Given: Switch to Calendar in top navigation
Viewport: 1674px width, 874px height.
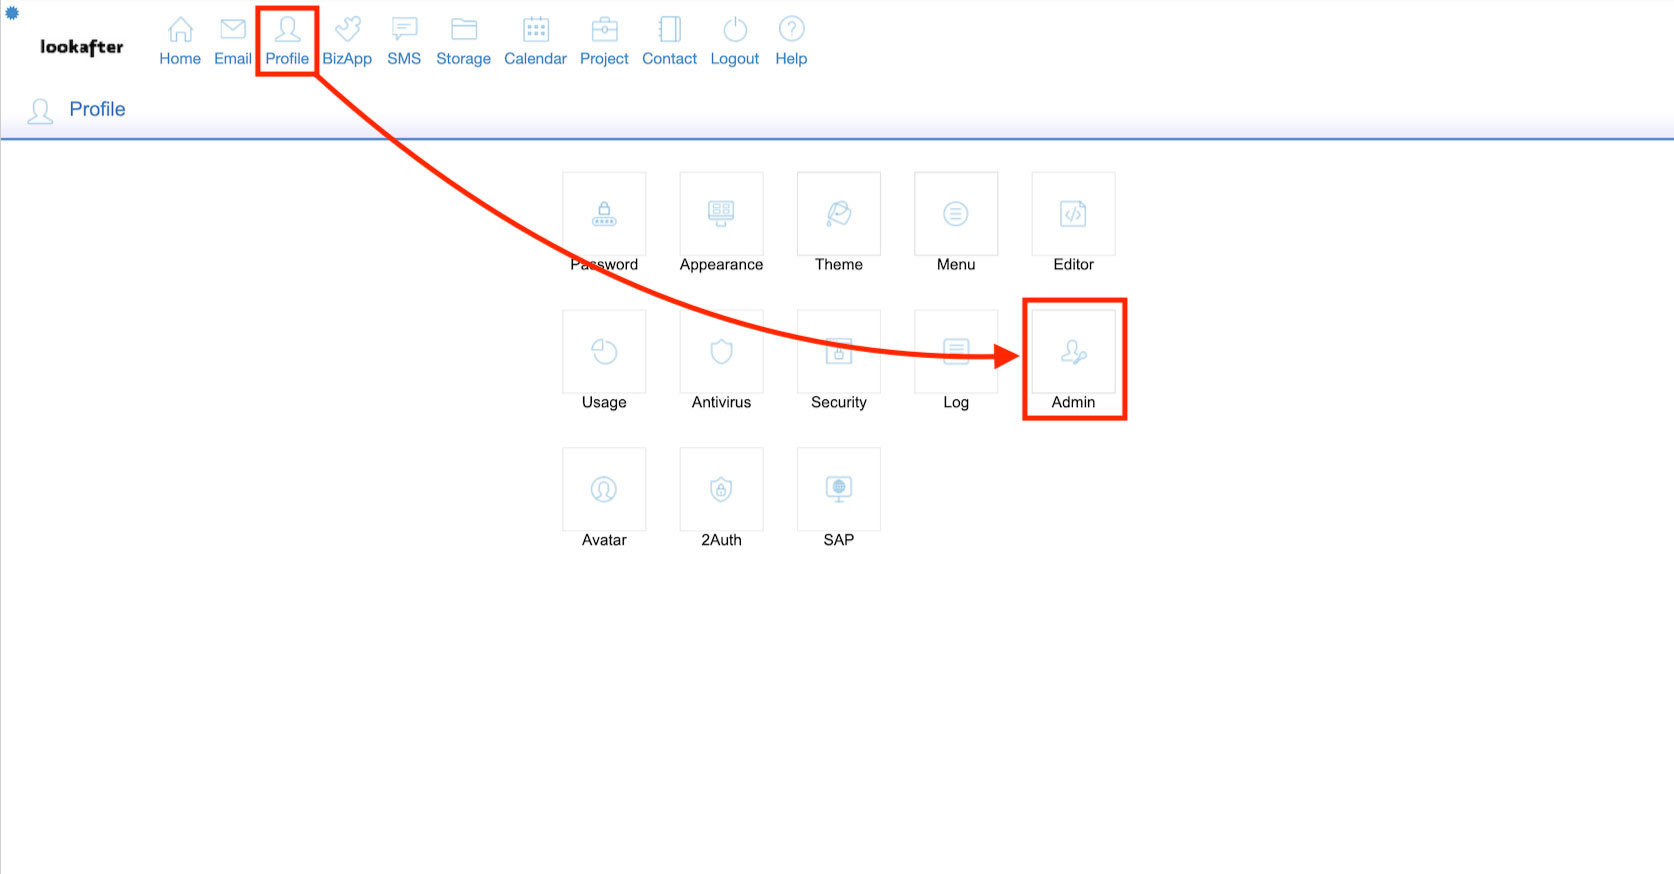Looking at the screenshot, I should coord(535,42).
